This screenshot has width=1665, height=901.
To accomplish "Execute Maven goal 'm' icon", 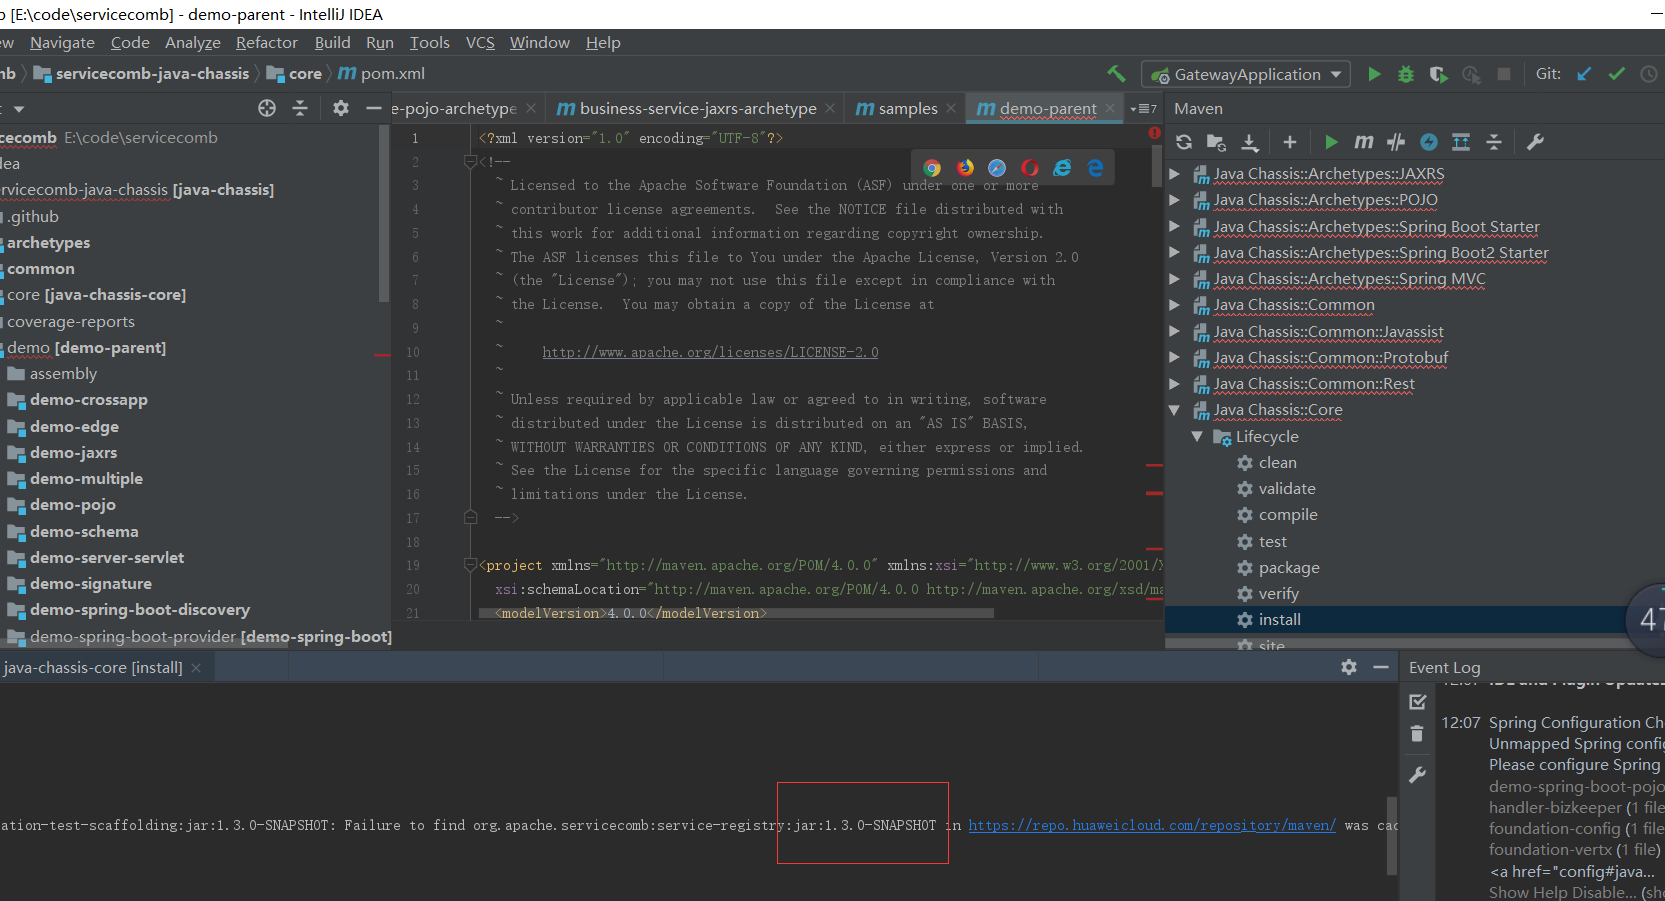I will tap(1363, 142).
